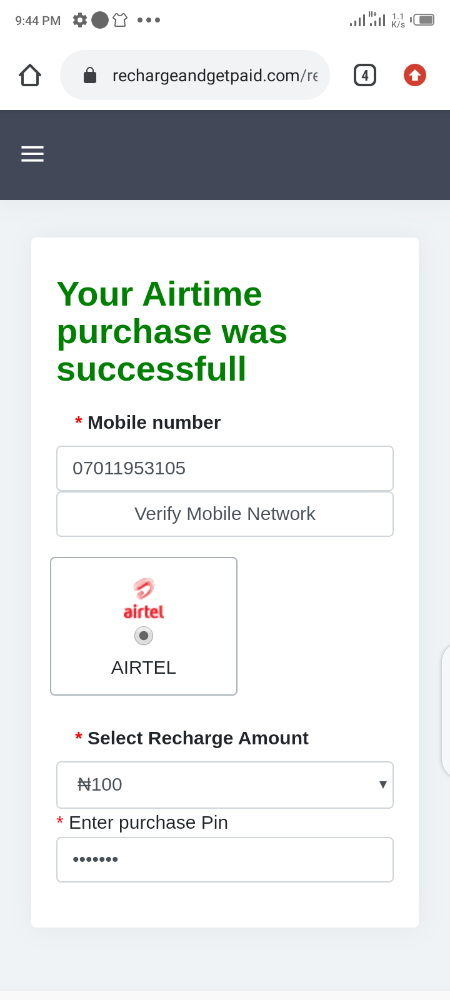This screenshot has width=450, height=1000.
Task: Tap the rechargeandgetpaid.com address bar
Action: coord(195,75)
